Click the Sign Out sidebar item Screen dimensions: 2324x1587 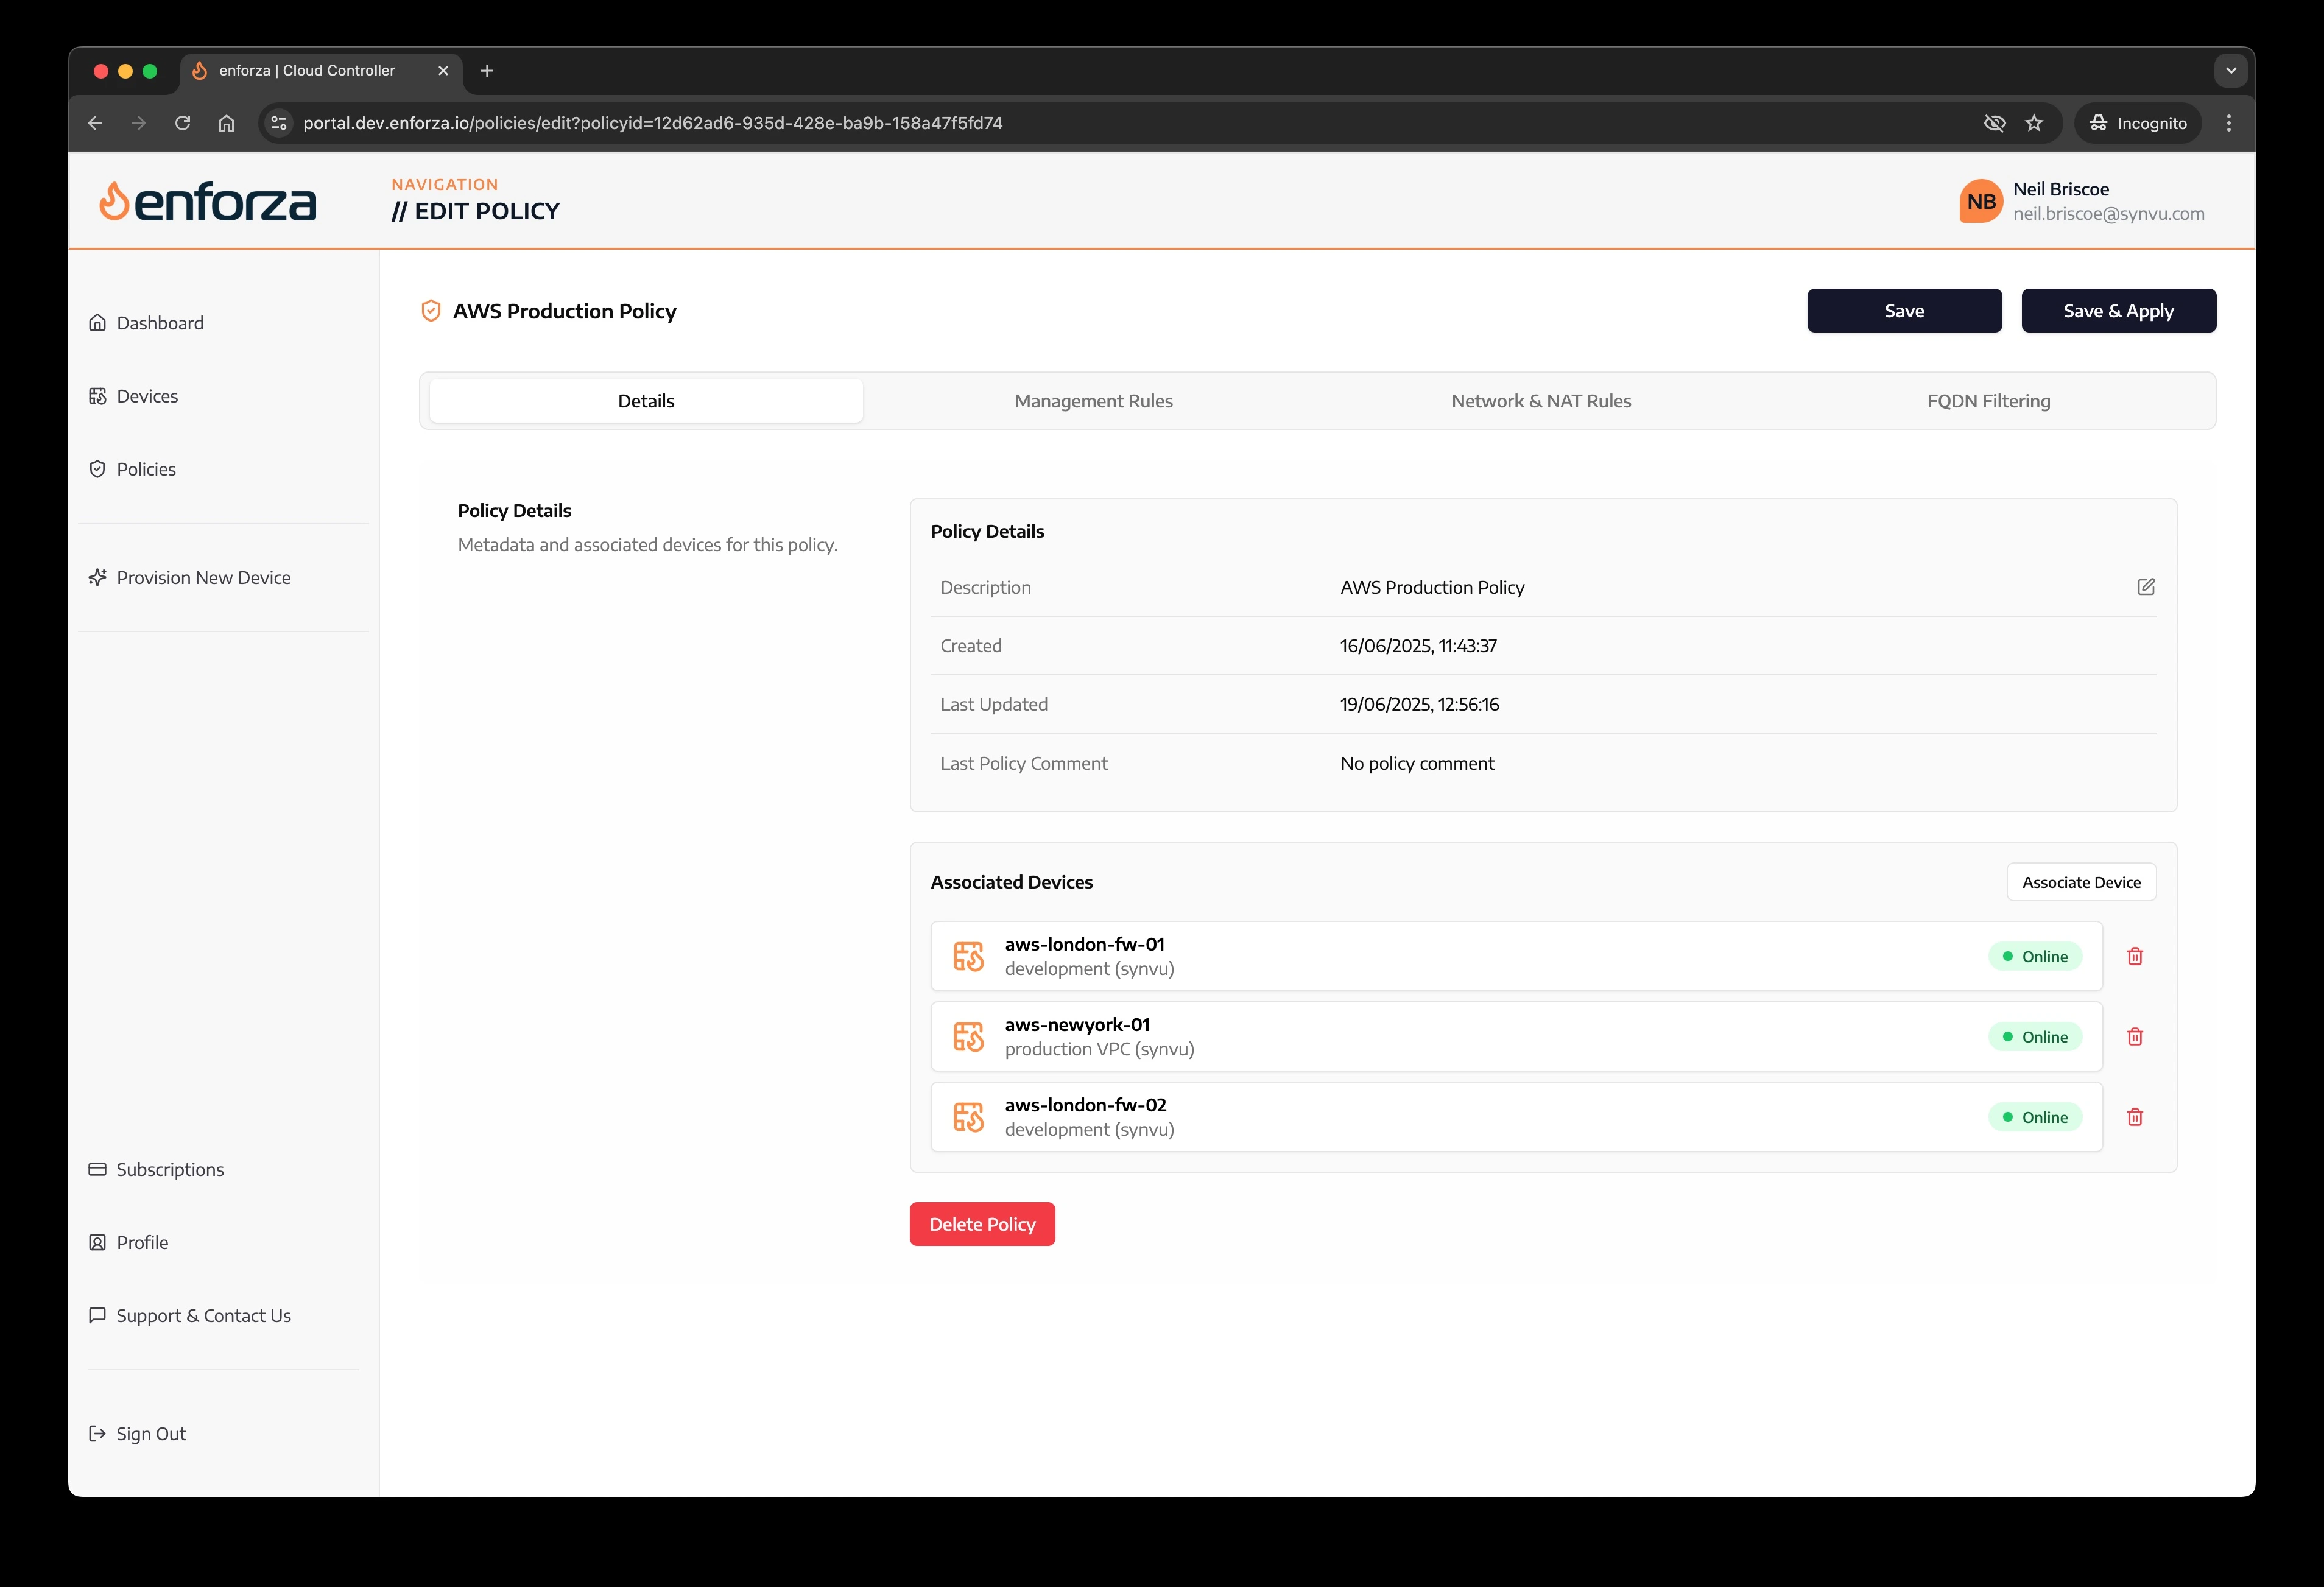click(x=150, y=1434)
